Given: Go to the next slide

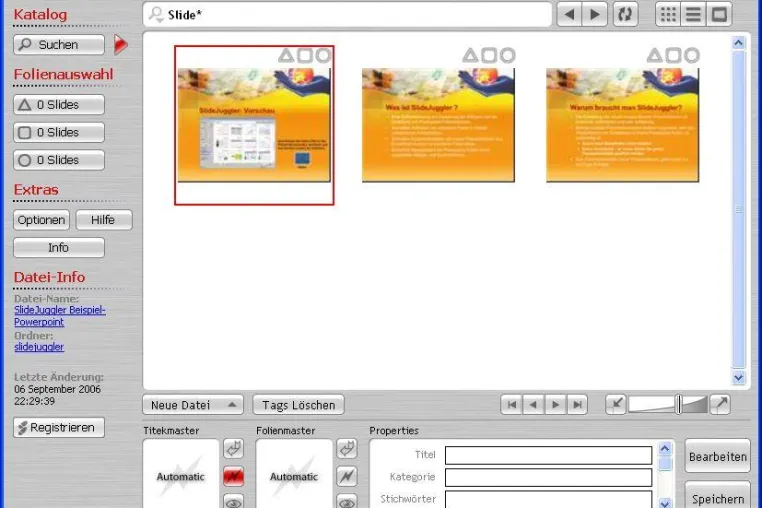Looking at the screenshot, I should coord(555,404).
